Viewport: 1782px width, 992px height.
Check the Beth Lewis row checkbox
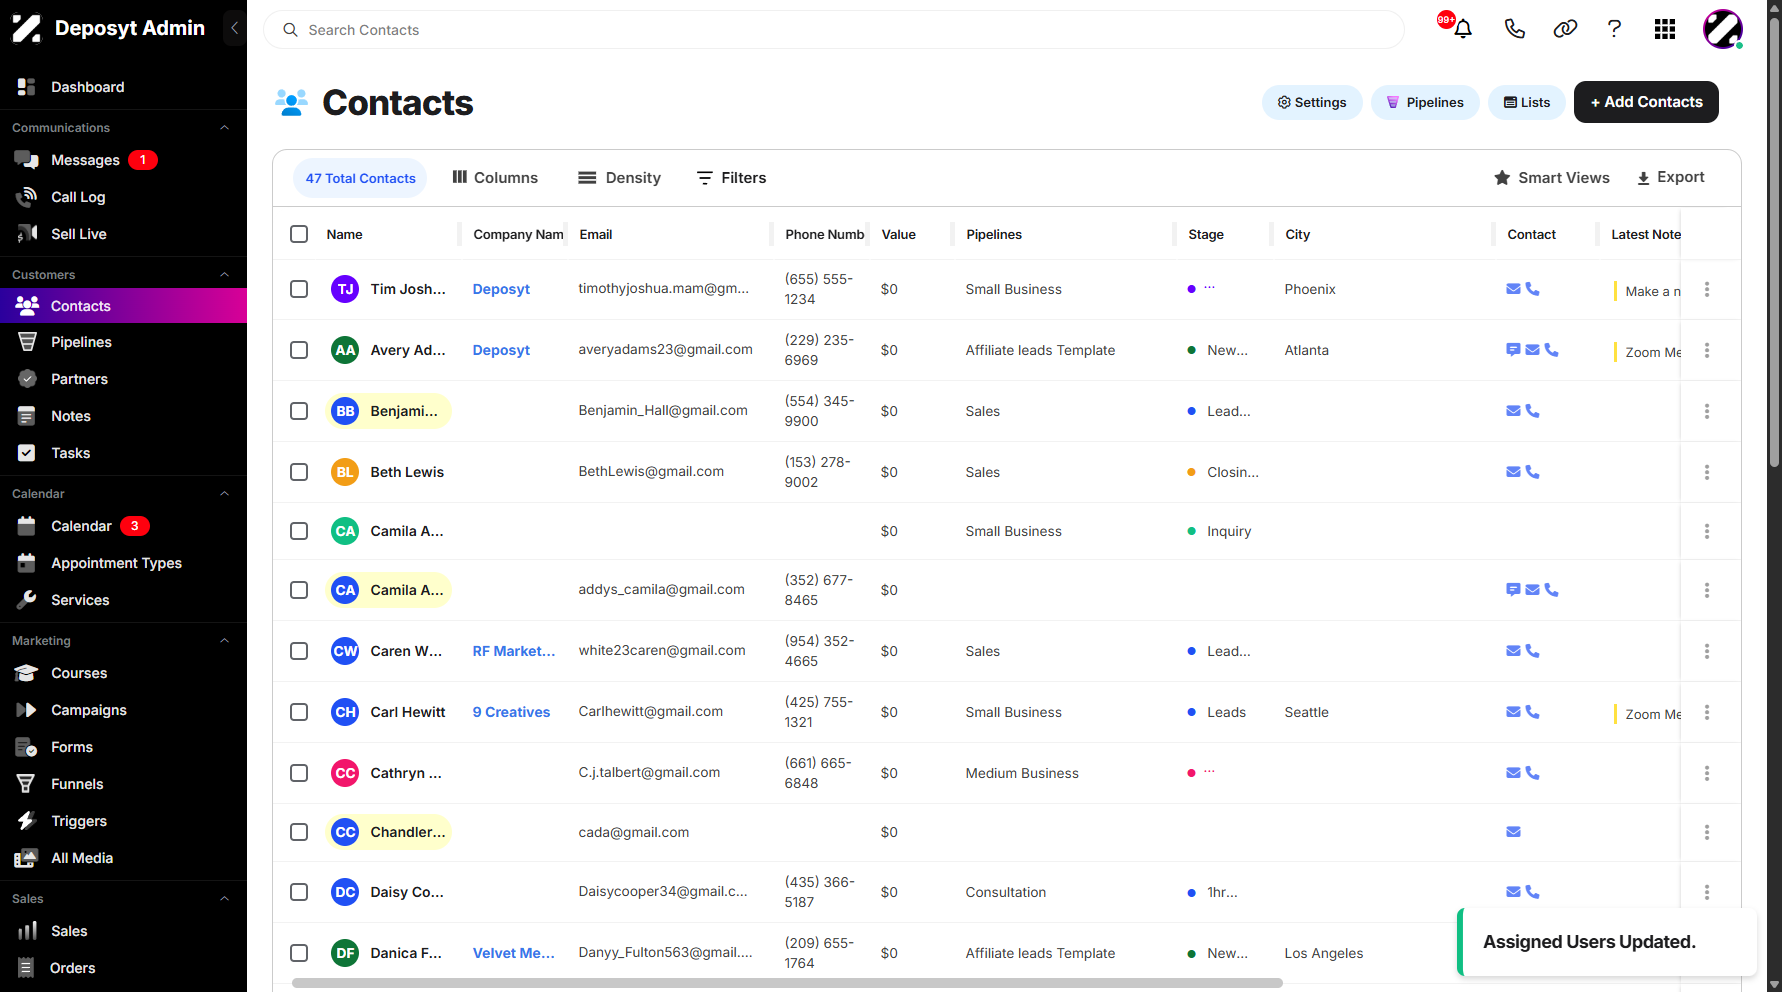[299, 472]
